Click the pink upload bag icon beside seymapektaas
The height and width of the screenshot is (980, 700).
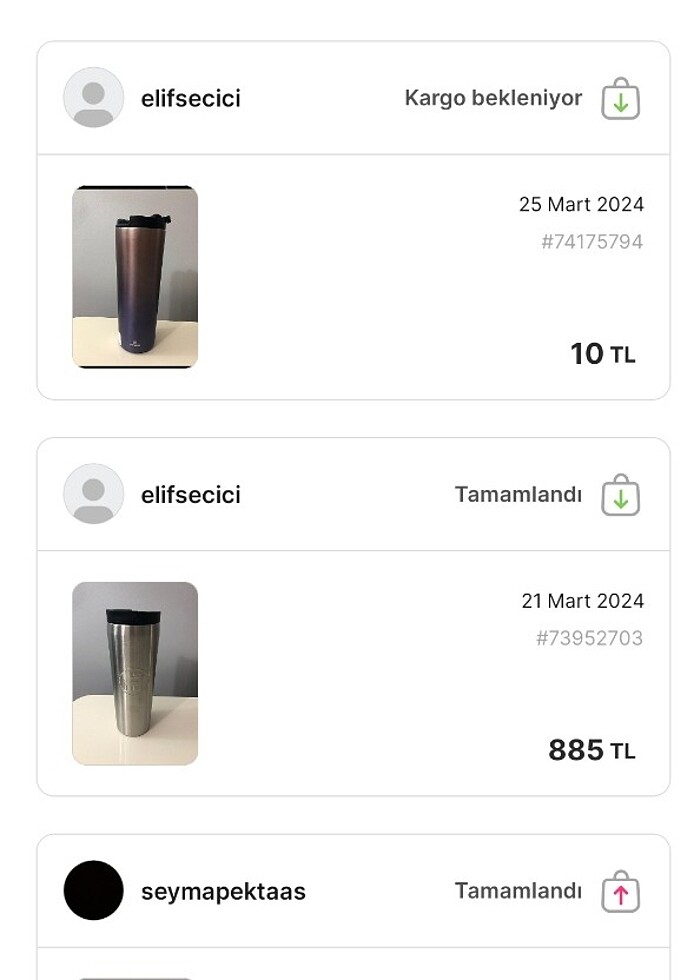click(x=620, y=892)
